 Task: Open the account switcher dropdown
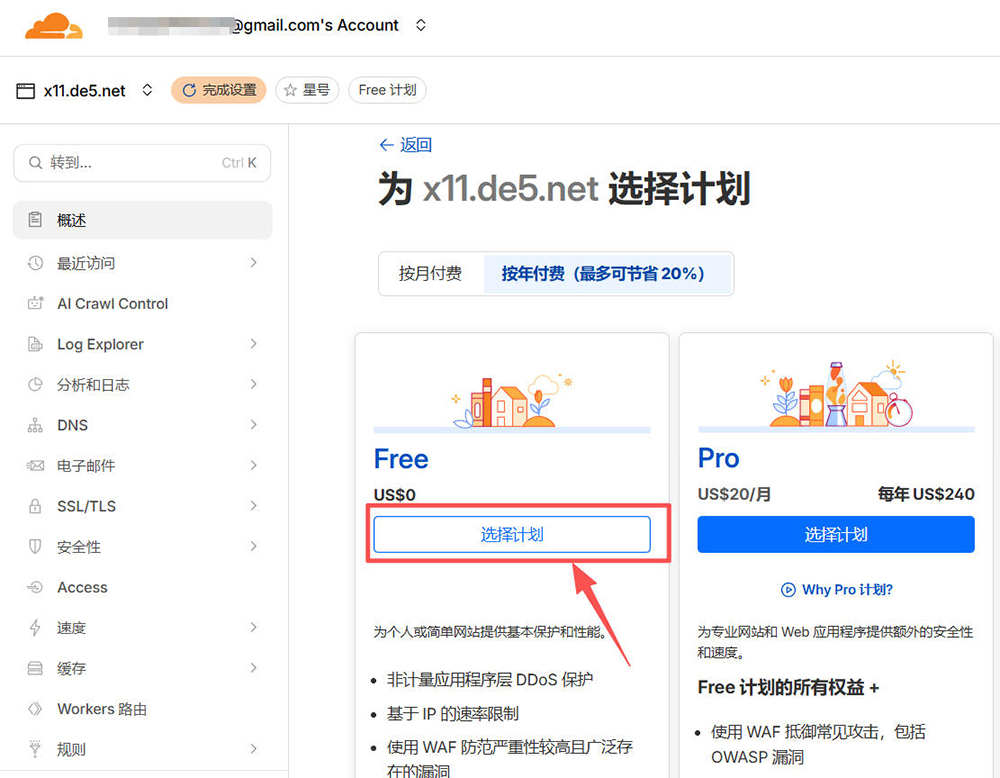click(421, 26)
